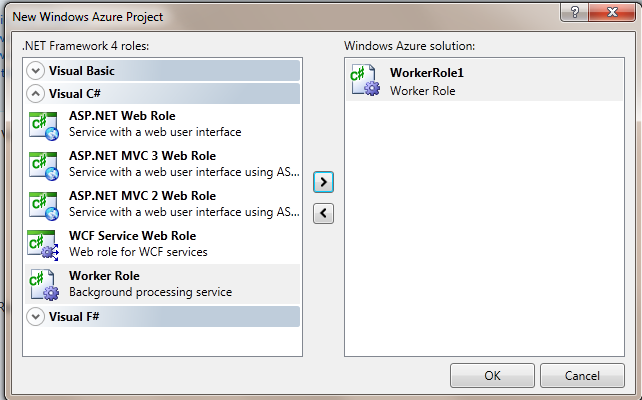The height and width of the screenshot is (400, 642).
Task: Select 'WCF Service Web Role' title text
Action: point(132,236)
